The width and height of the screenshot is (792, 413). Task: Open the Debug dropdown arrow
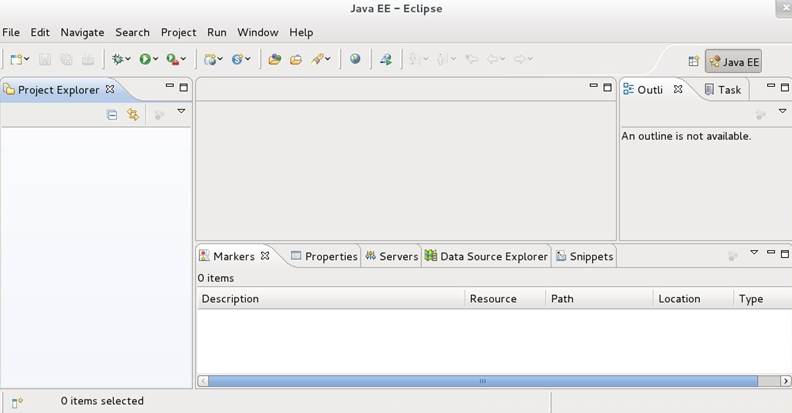tap(128, 59)
